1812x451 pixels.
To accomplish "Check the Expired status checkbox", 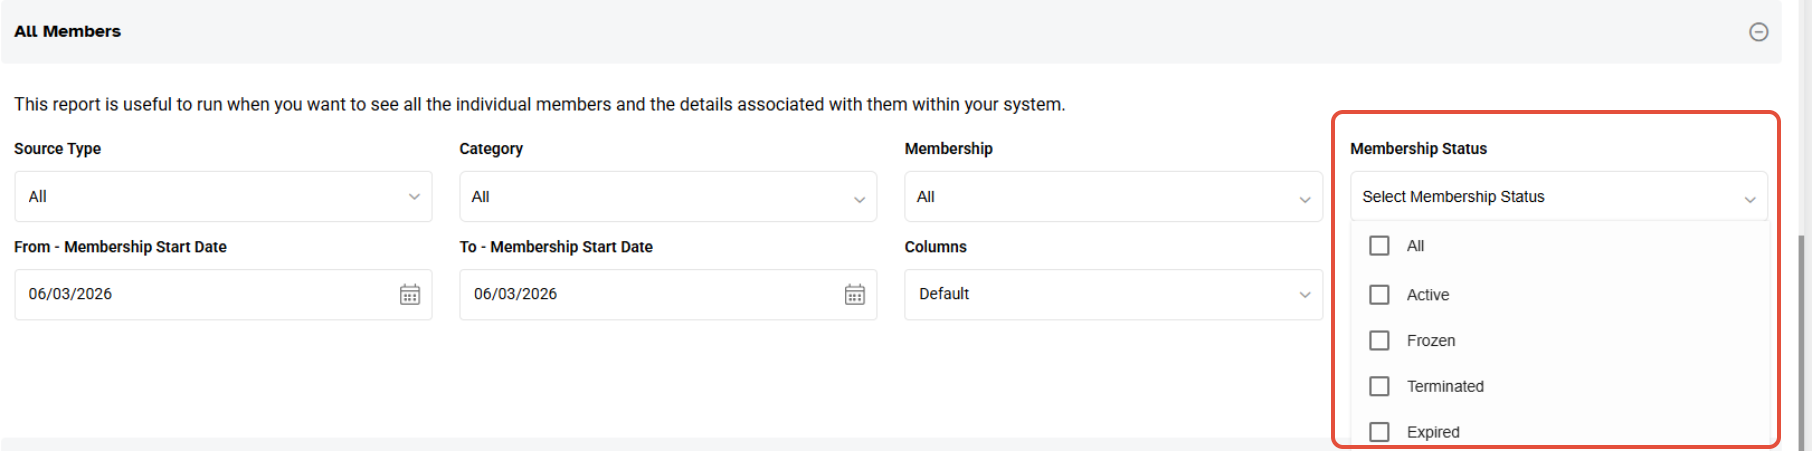I will point(1379,432).
